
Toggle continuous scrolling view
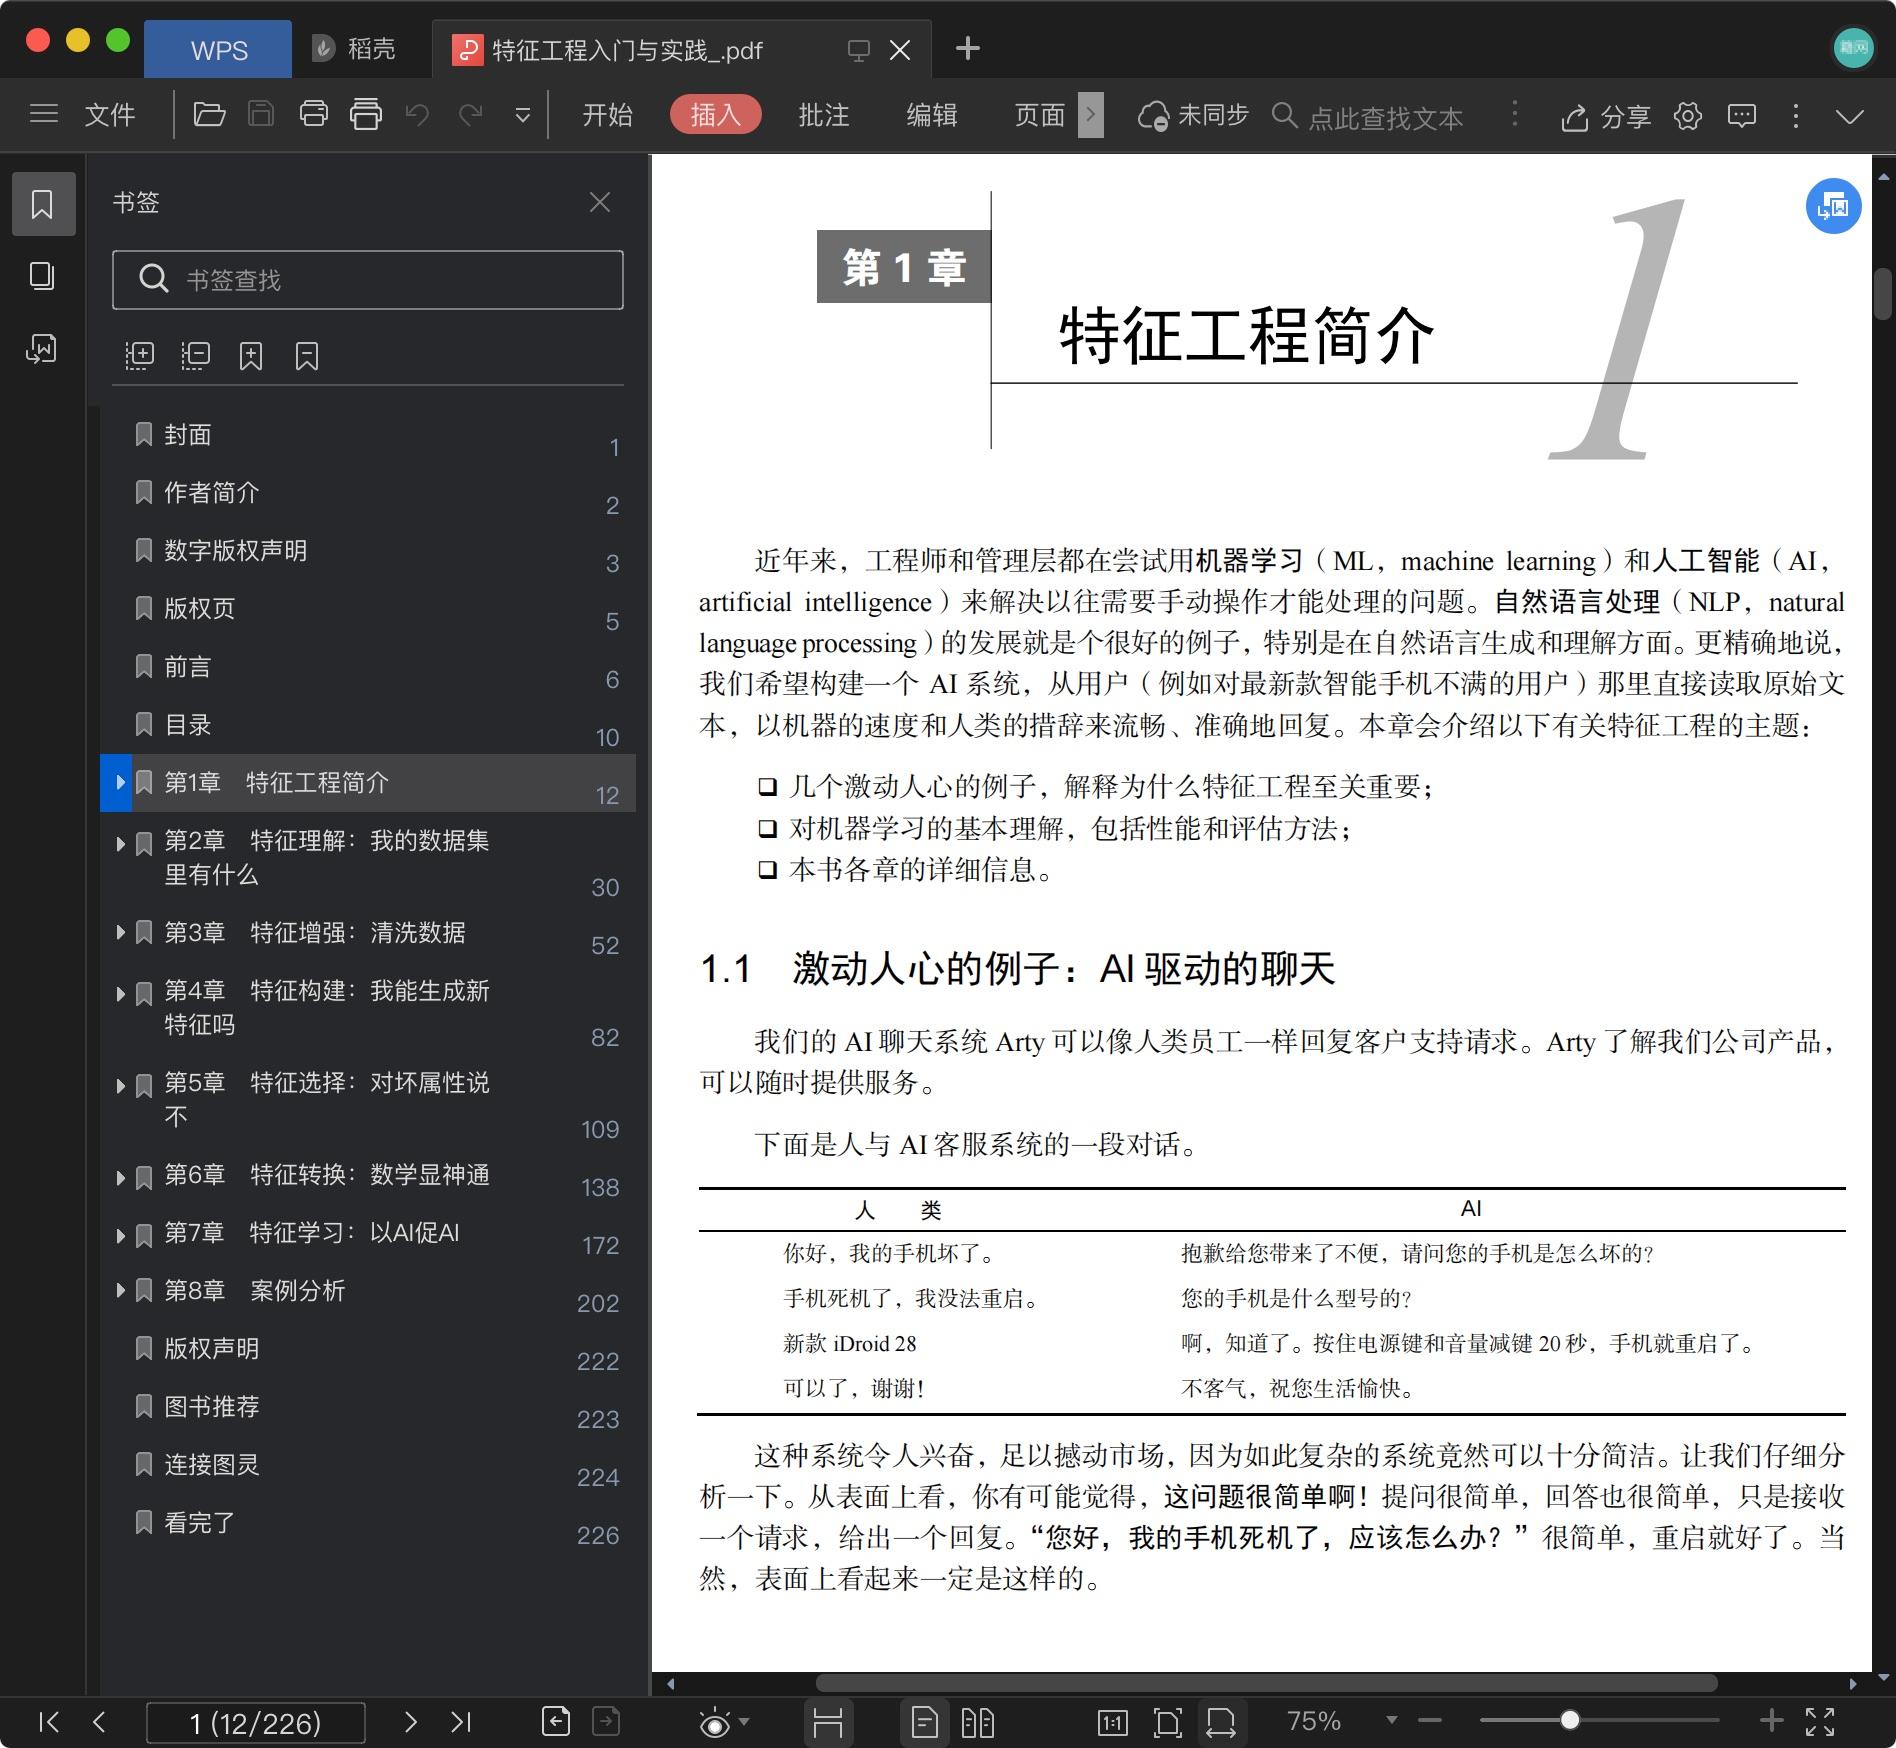828,1722
